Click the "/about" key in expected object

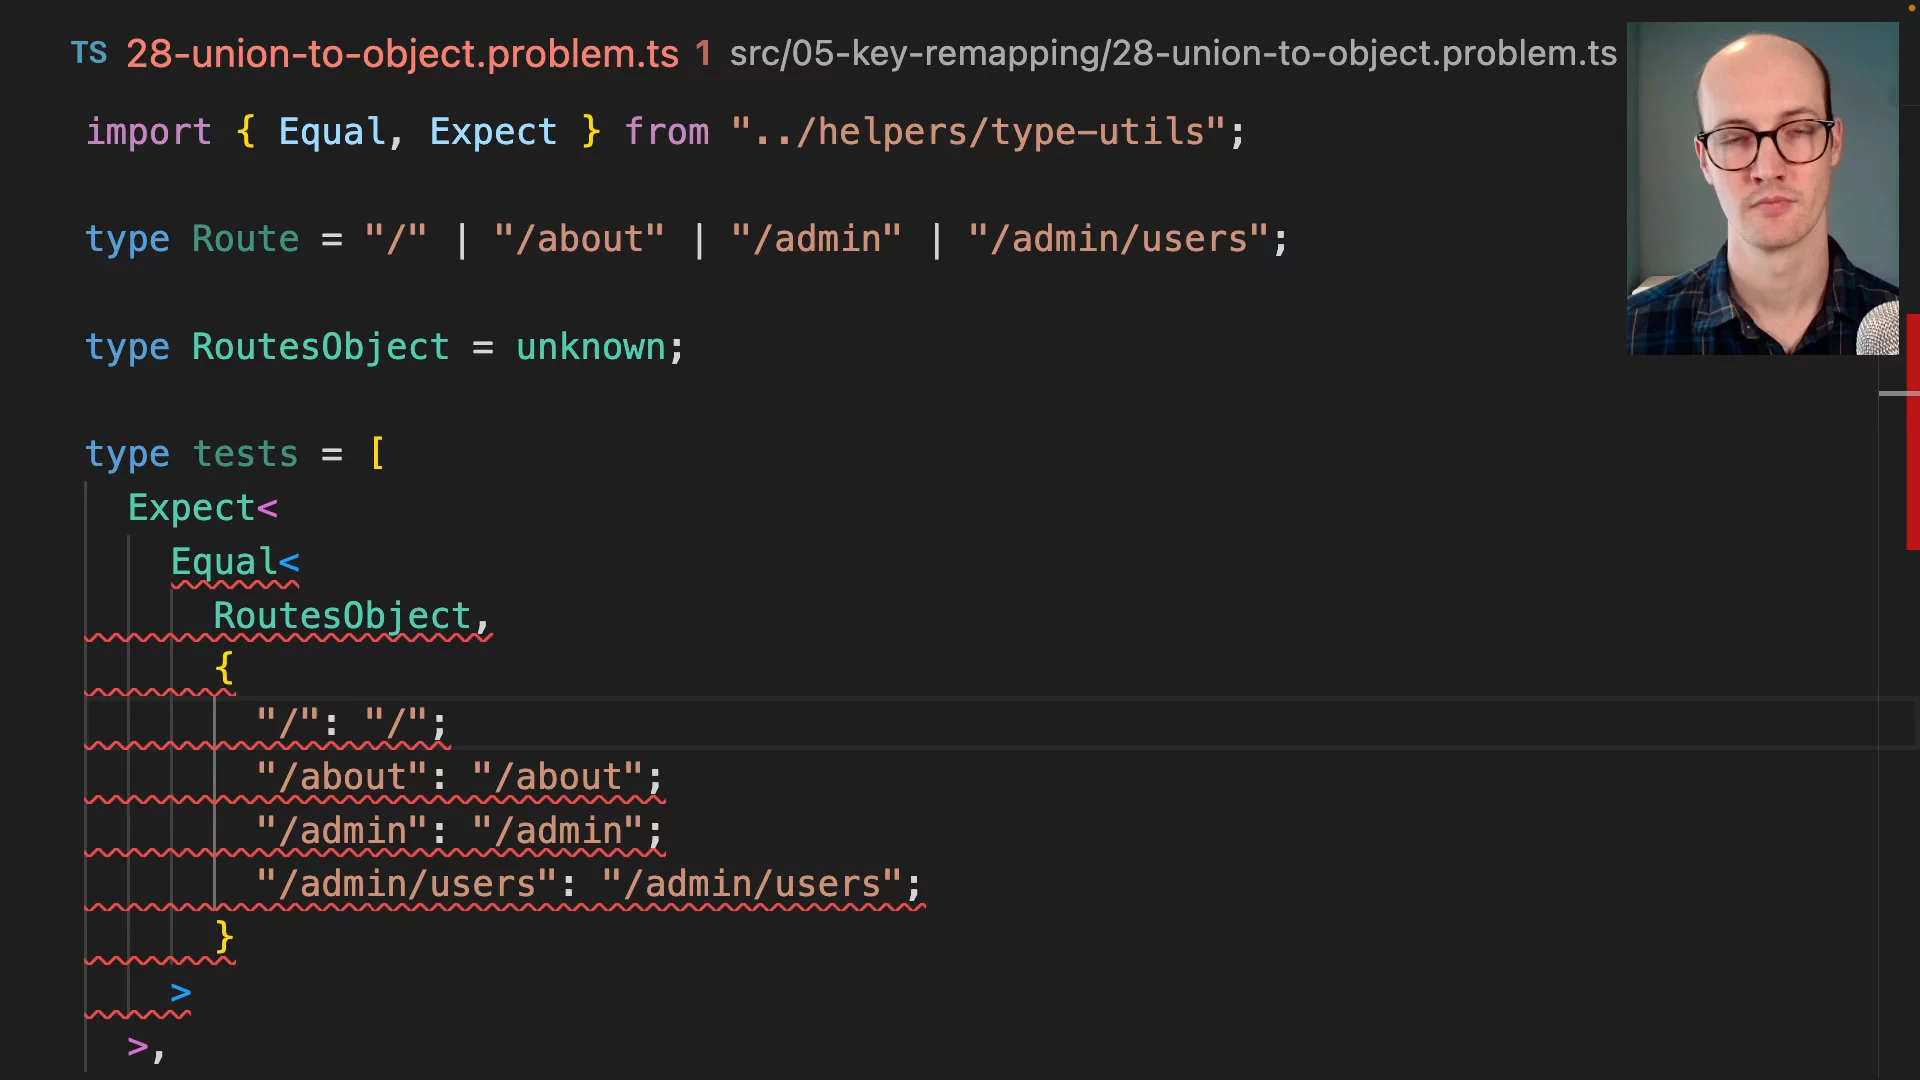click(x=341, y=777)
